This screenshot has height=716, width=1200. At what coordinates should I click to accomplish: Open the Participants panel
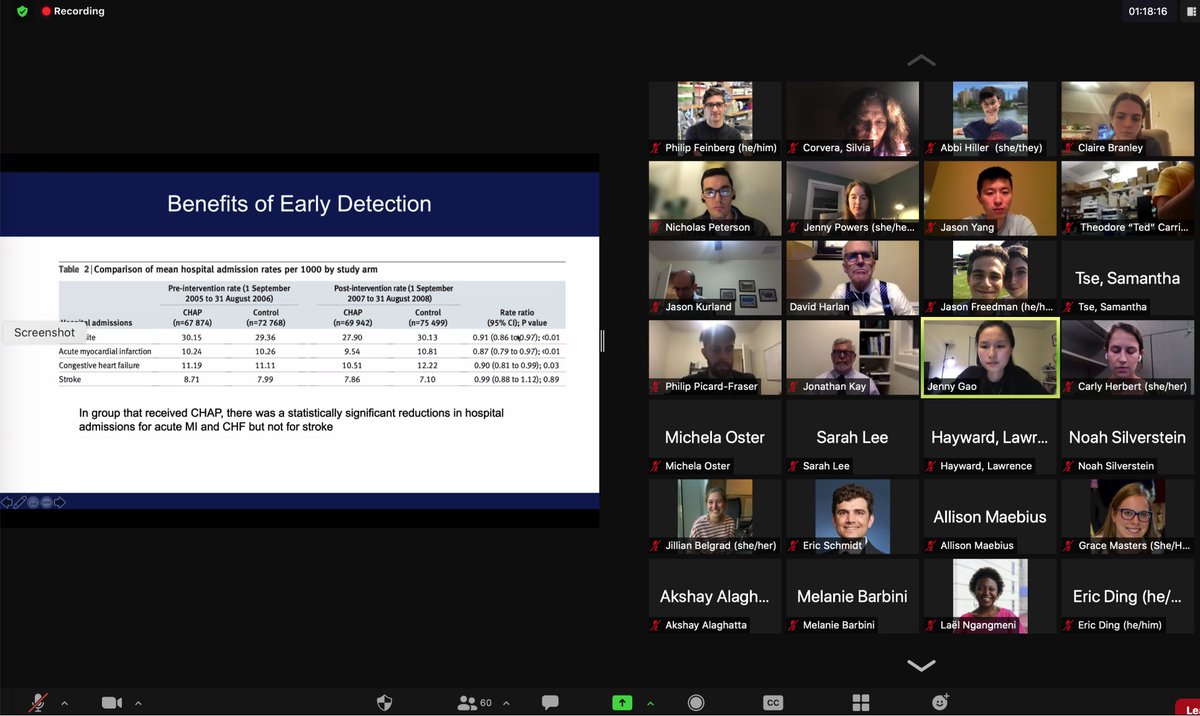[x=468, y=702]
